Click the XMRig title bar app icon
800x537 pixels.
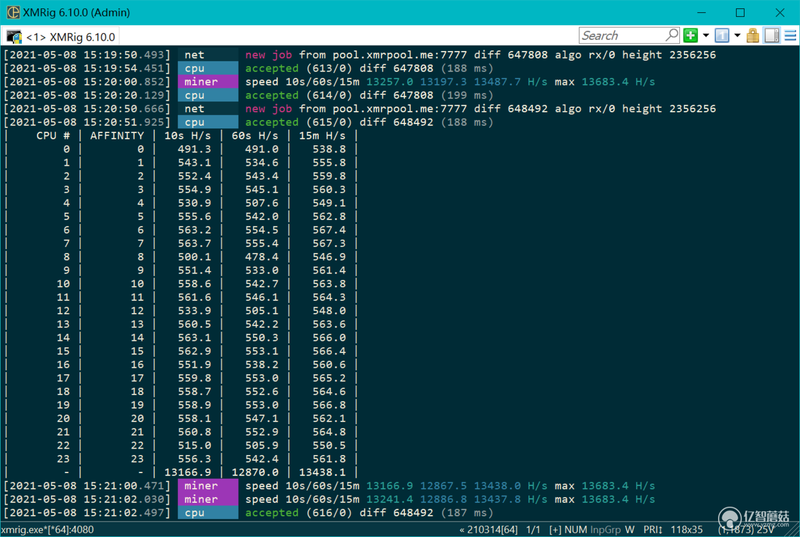[x=13, y=12]
